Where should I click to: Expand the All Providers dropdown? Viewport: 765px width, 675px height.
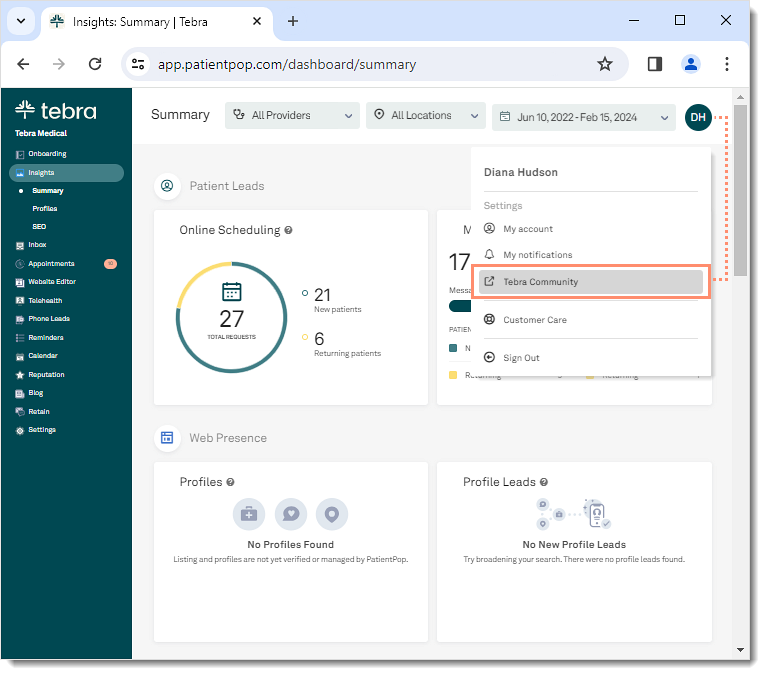(292, 116)
